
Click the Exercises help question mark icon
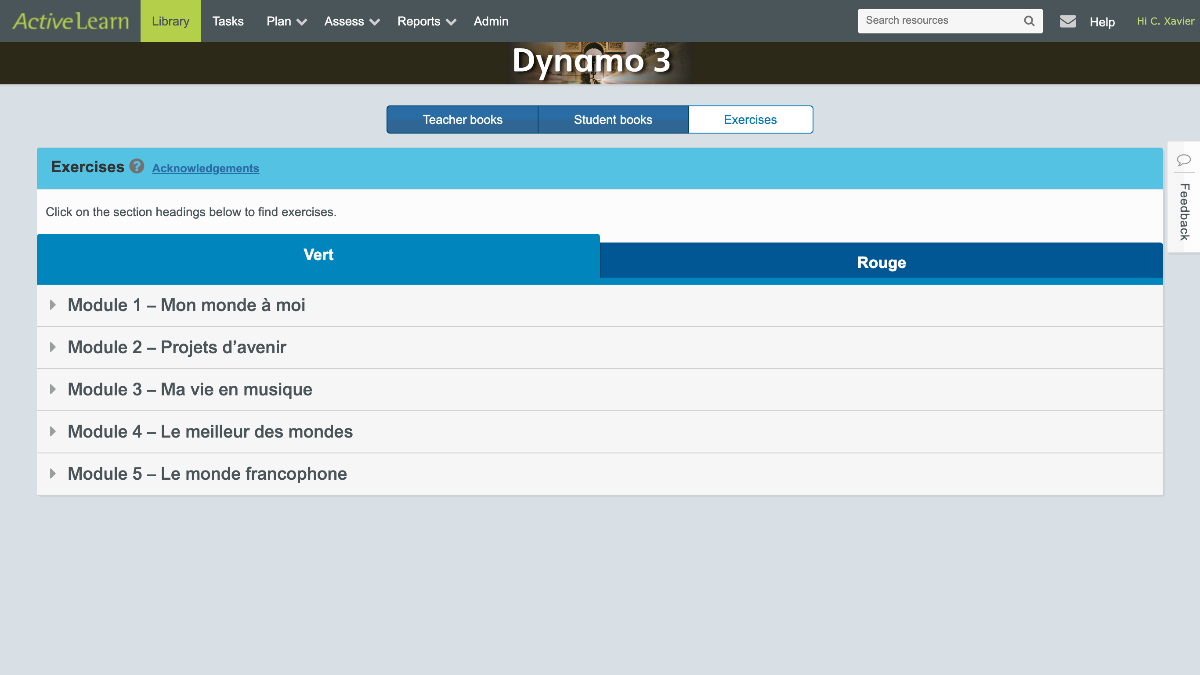pyautogui.click(x=137, y=166)
